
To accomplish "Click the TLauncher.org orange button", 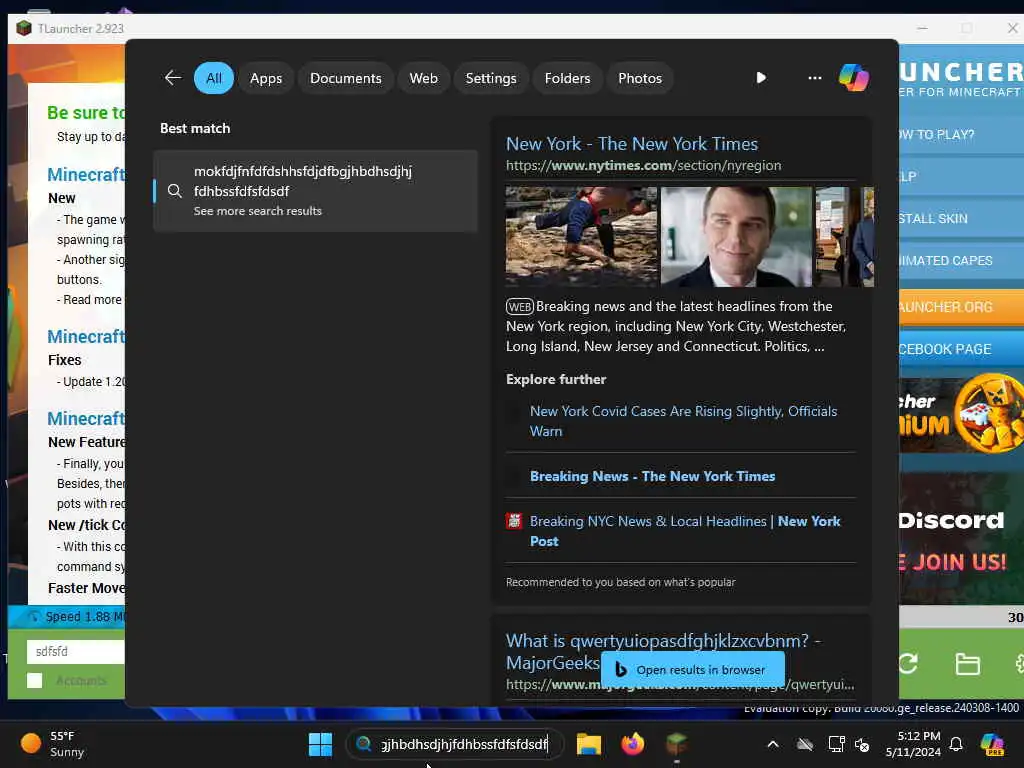I will click(x=961, y=306).
